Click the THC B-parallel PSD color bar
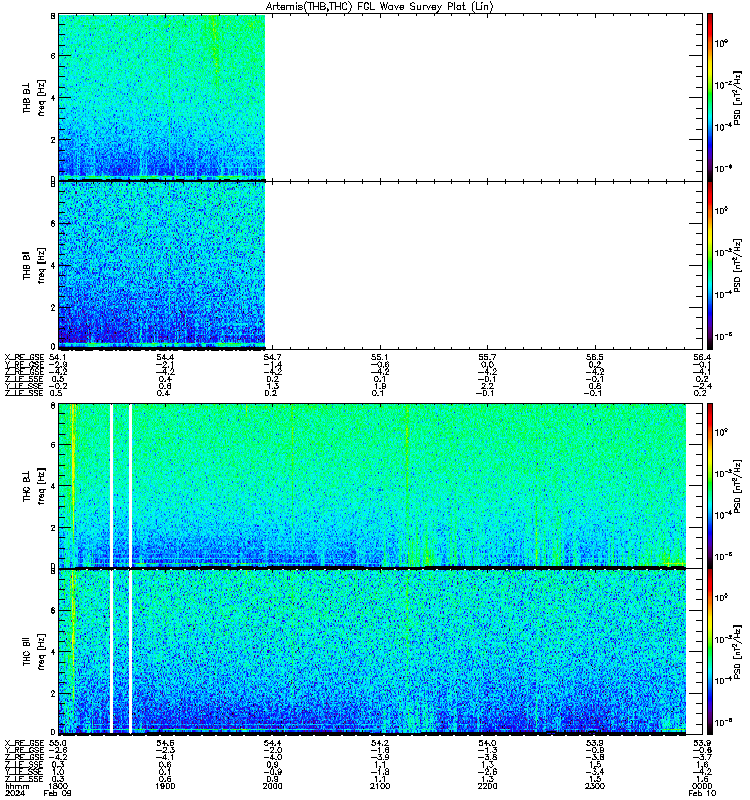 710,652
